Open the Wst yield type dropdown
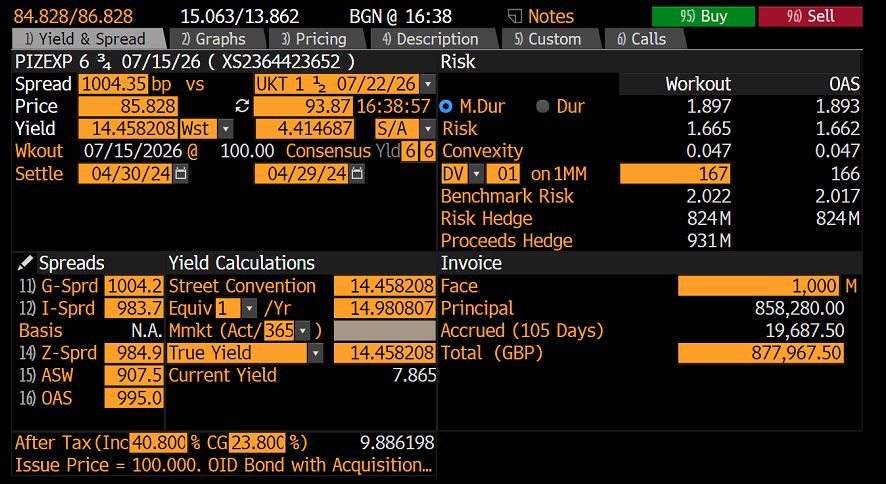This screenshot has height=484, width=886. tap(225, 129)
